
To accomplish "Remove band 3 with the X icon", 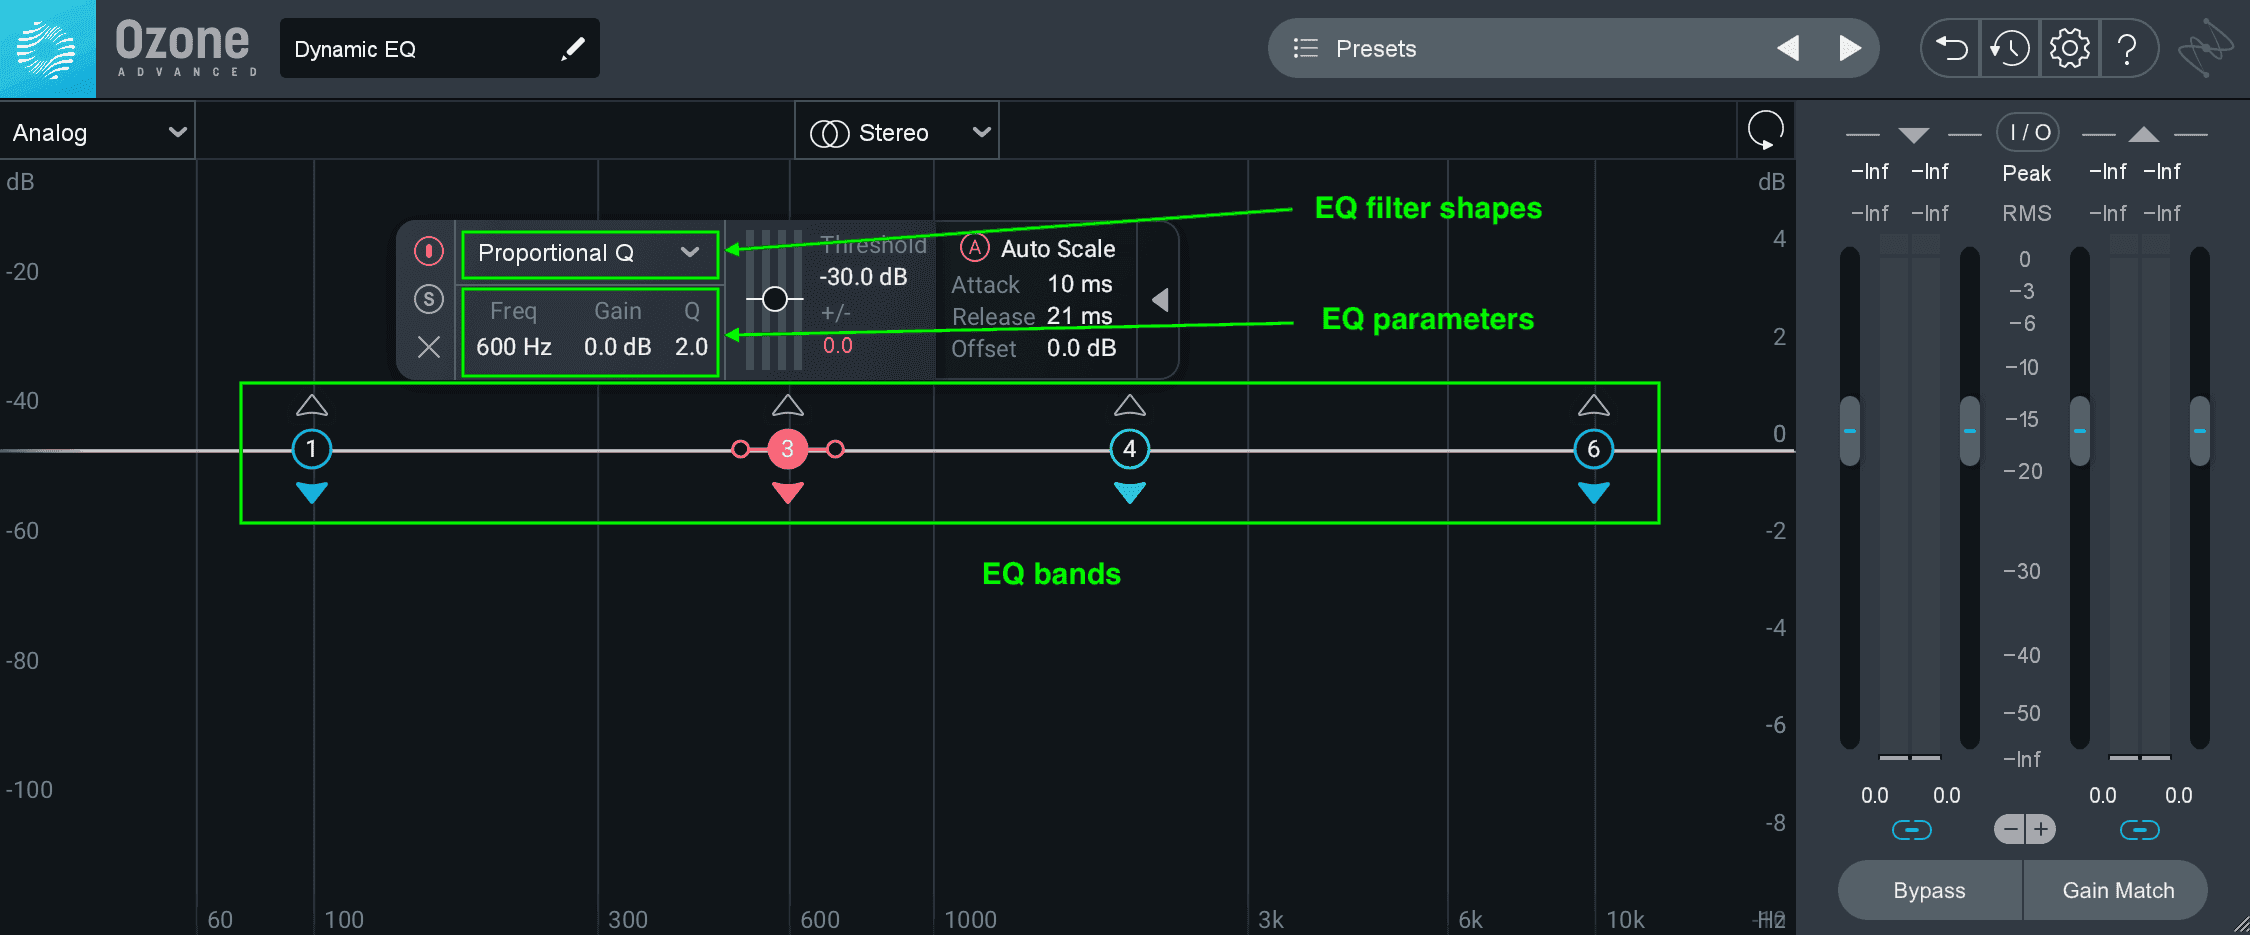I will (428, 347).
